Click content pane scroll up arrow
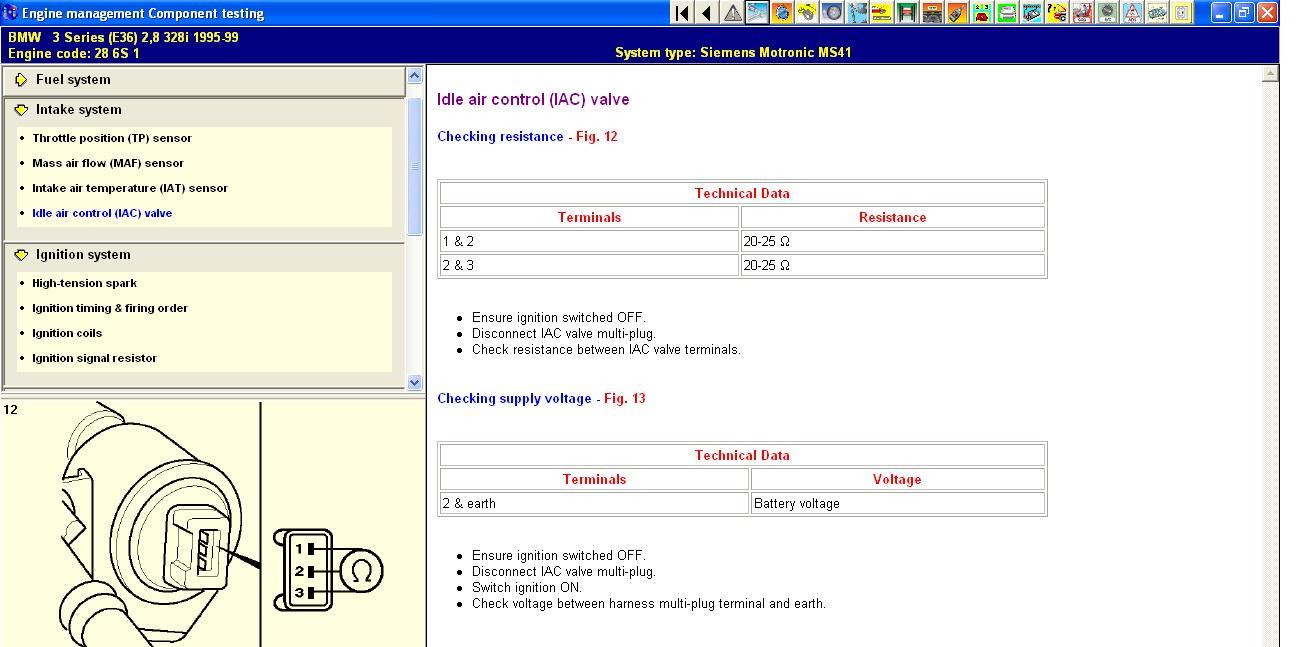 point(1271,74)
